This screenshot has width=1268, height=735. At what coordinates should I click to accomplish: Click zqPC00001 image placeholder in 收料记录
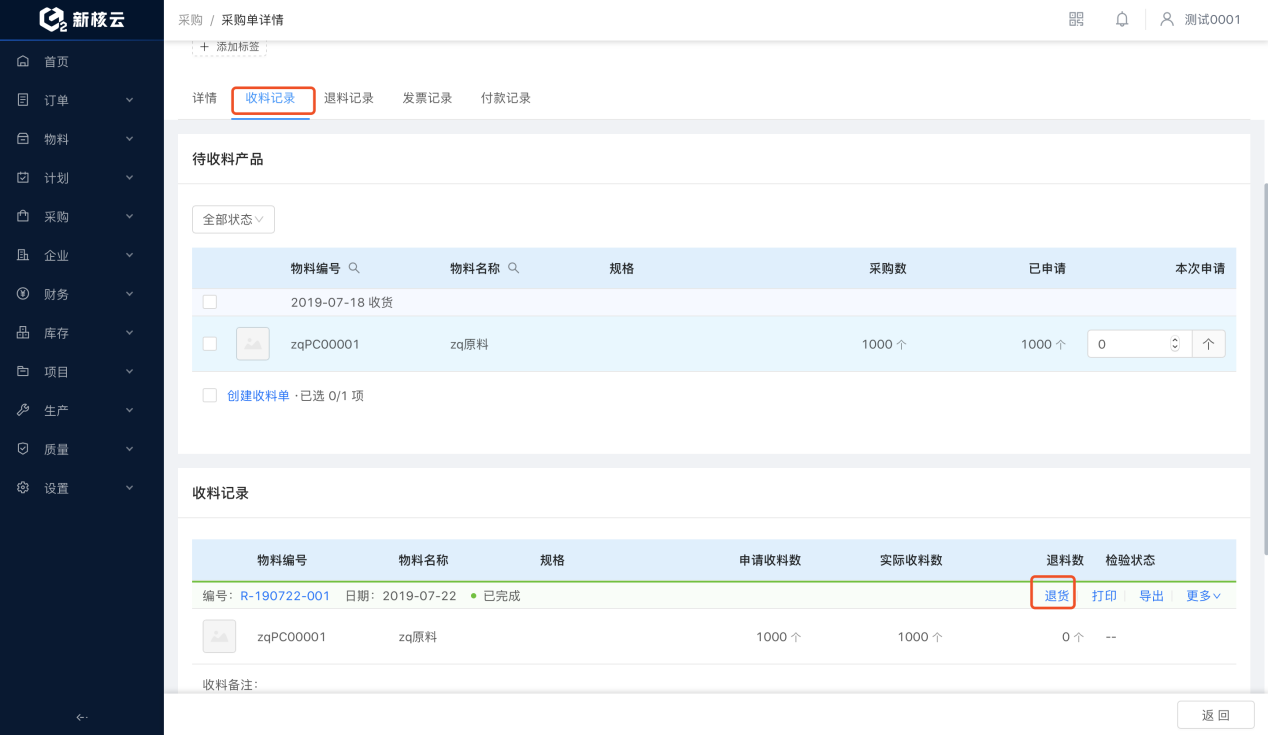tap(220, 636)
